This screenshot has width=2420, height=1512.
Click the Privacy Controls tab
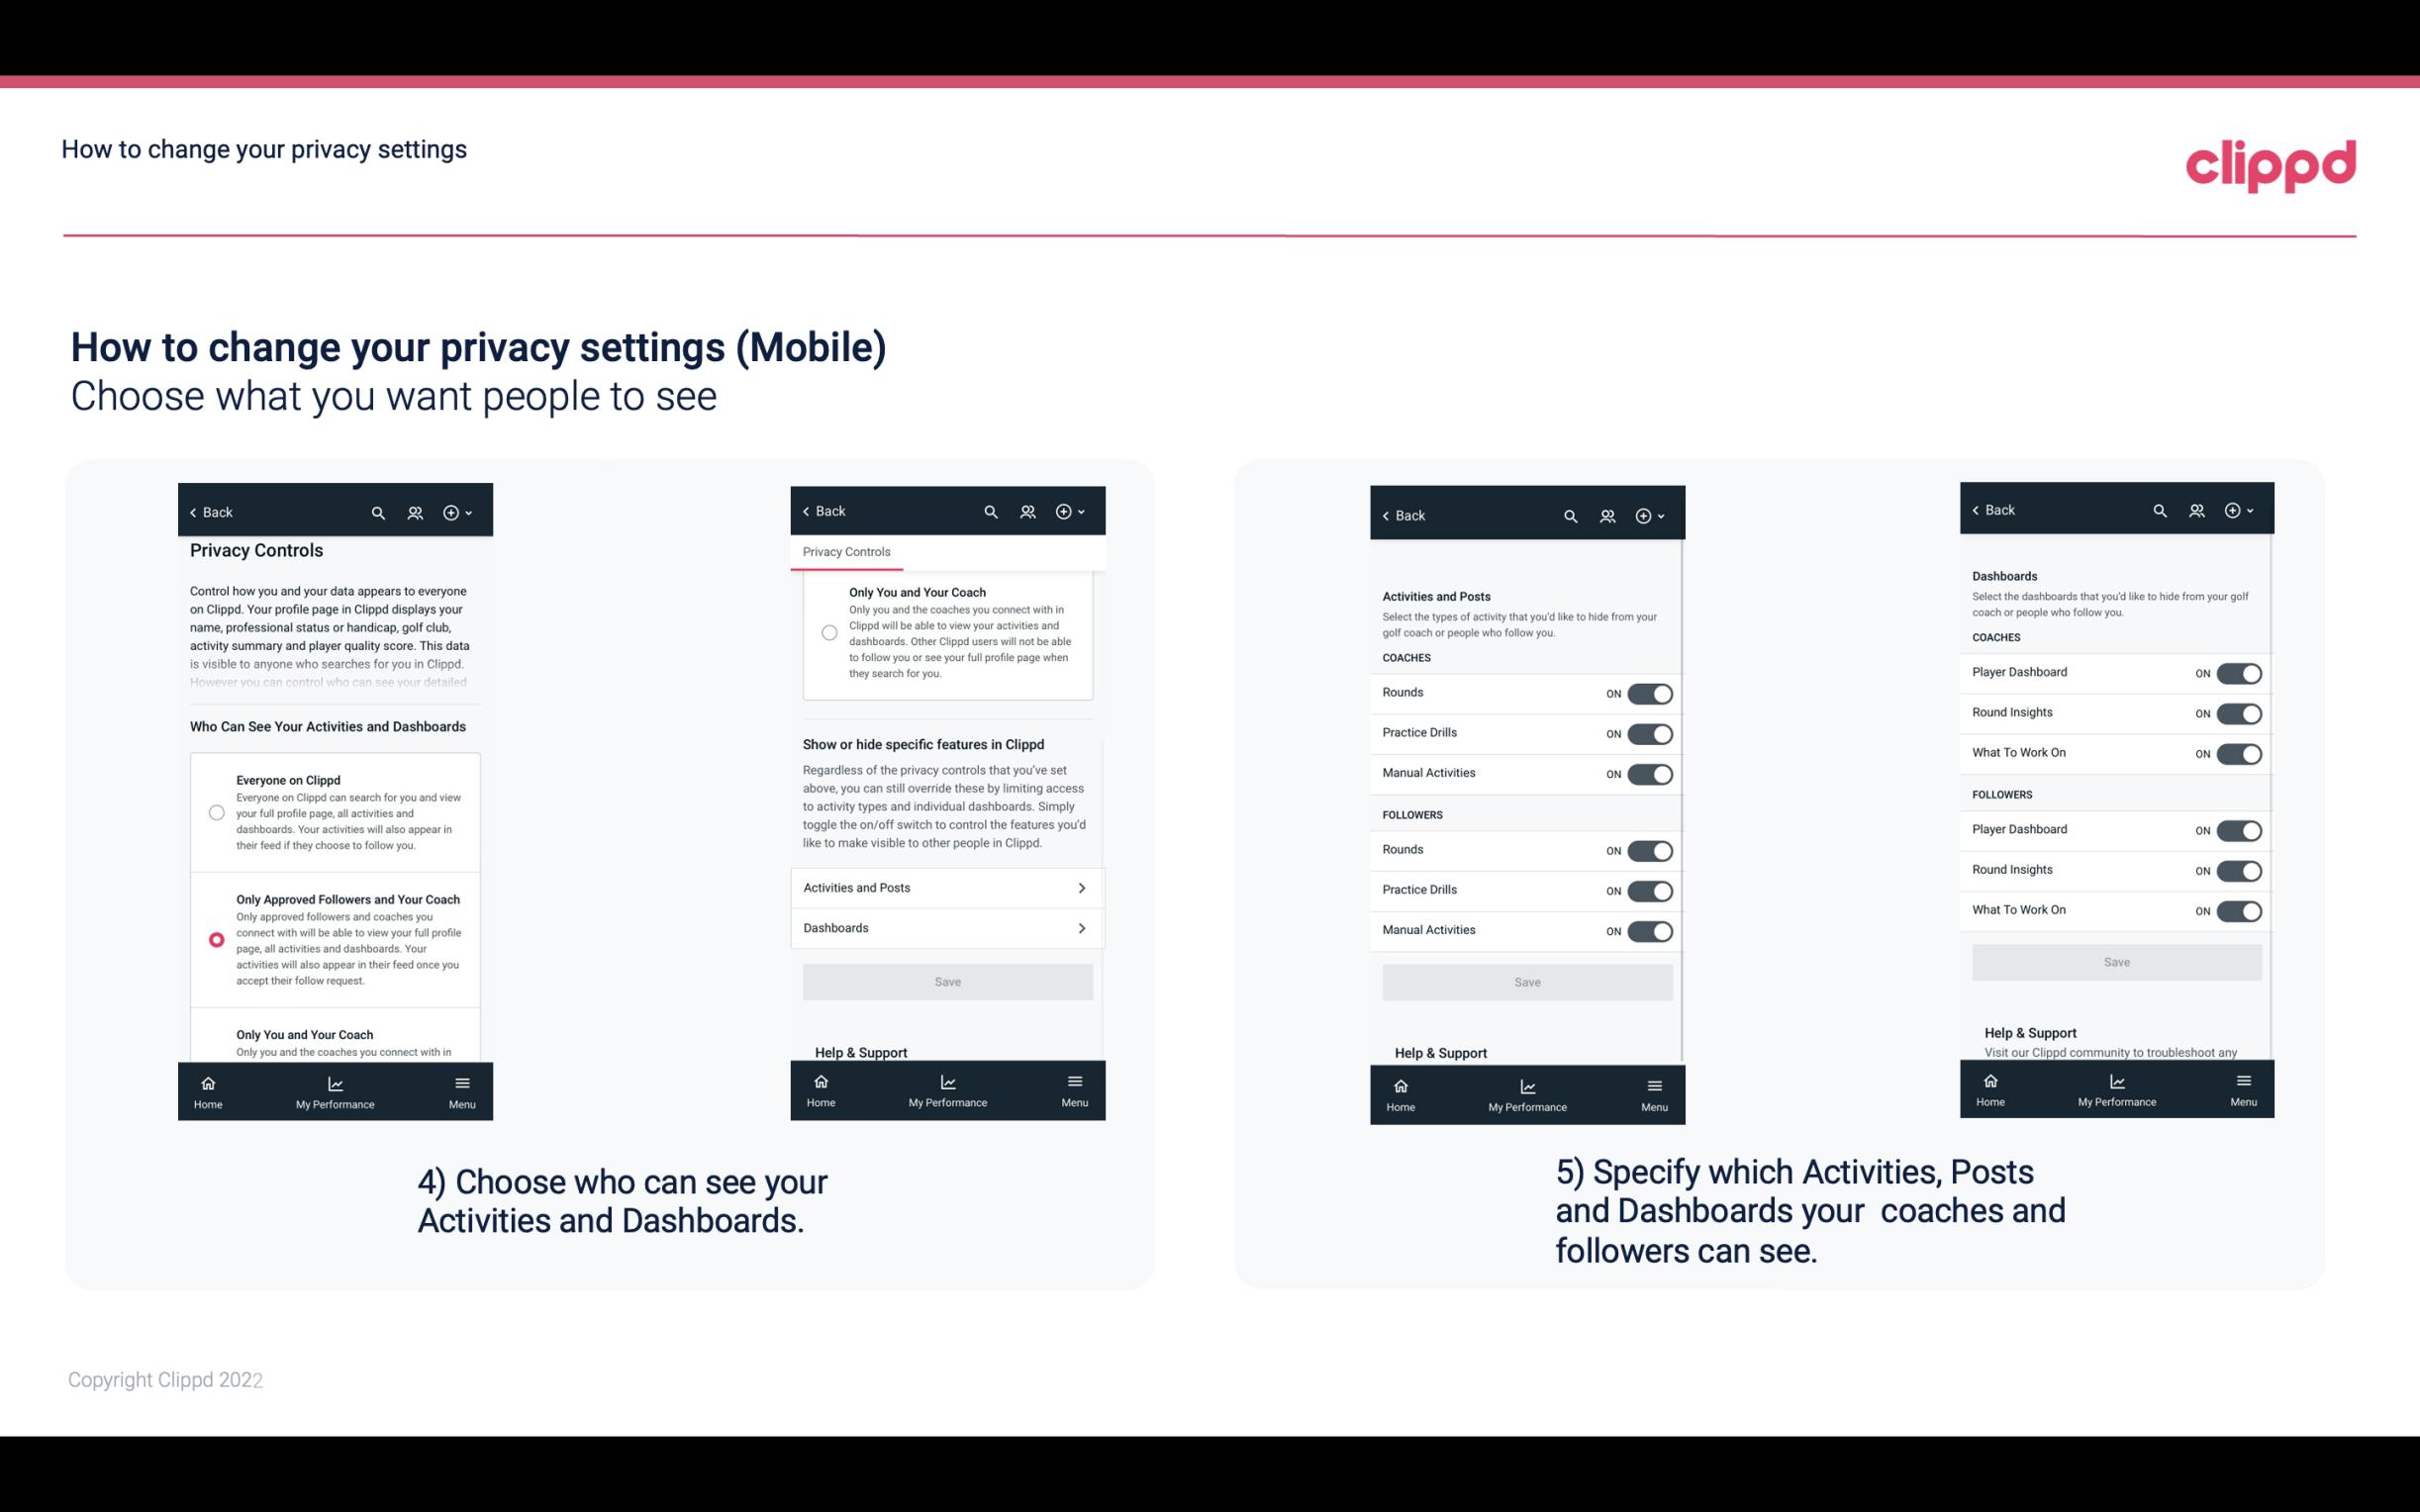pyautogui.click(x=845, y=552)
